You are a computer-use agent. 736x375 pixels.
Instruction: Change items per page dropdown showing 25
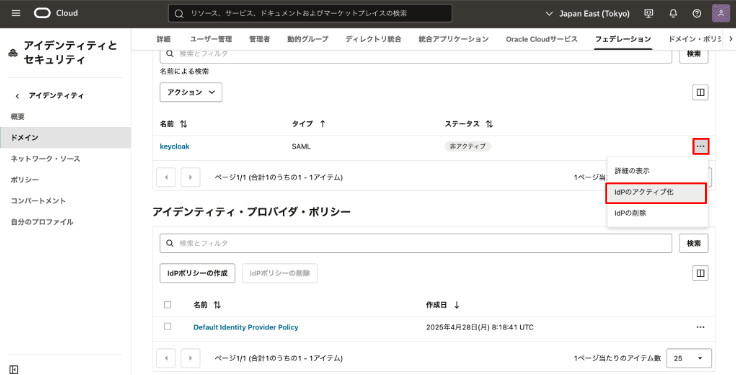point(689,358)
